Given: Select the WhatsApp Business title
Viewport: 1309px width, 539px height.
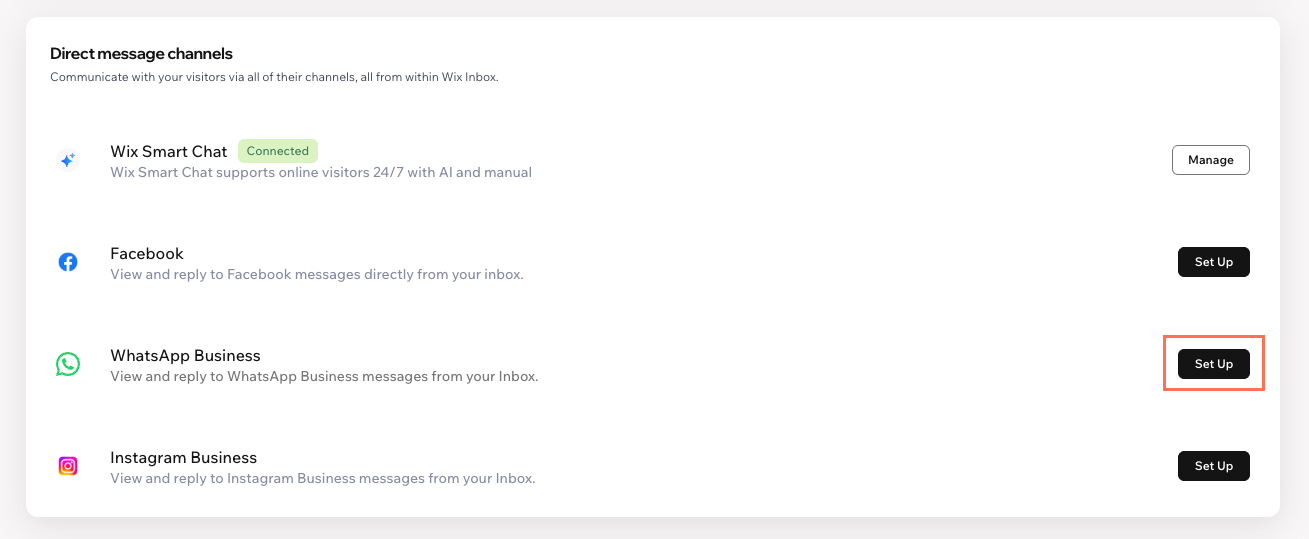Looking at the screenshot, I should (x=185, y=355).
